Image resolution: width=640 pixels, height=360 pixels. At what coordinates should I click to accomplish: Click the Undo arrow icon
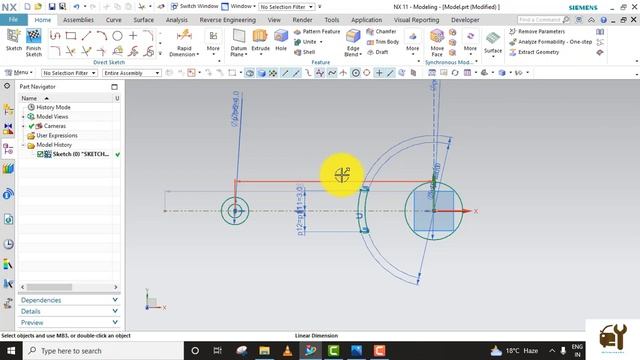pos(76,7)
